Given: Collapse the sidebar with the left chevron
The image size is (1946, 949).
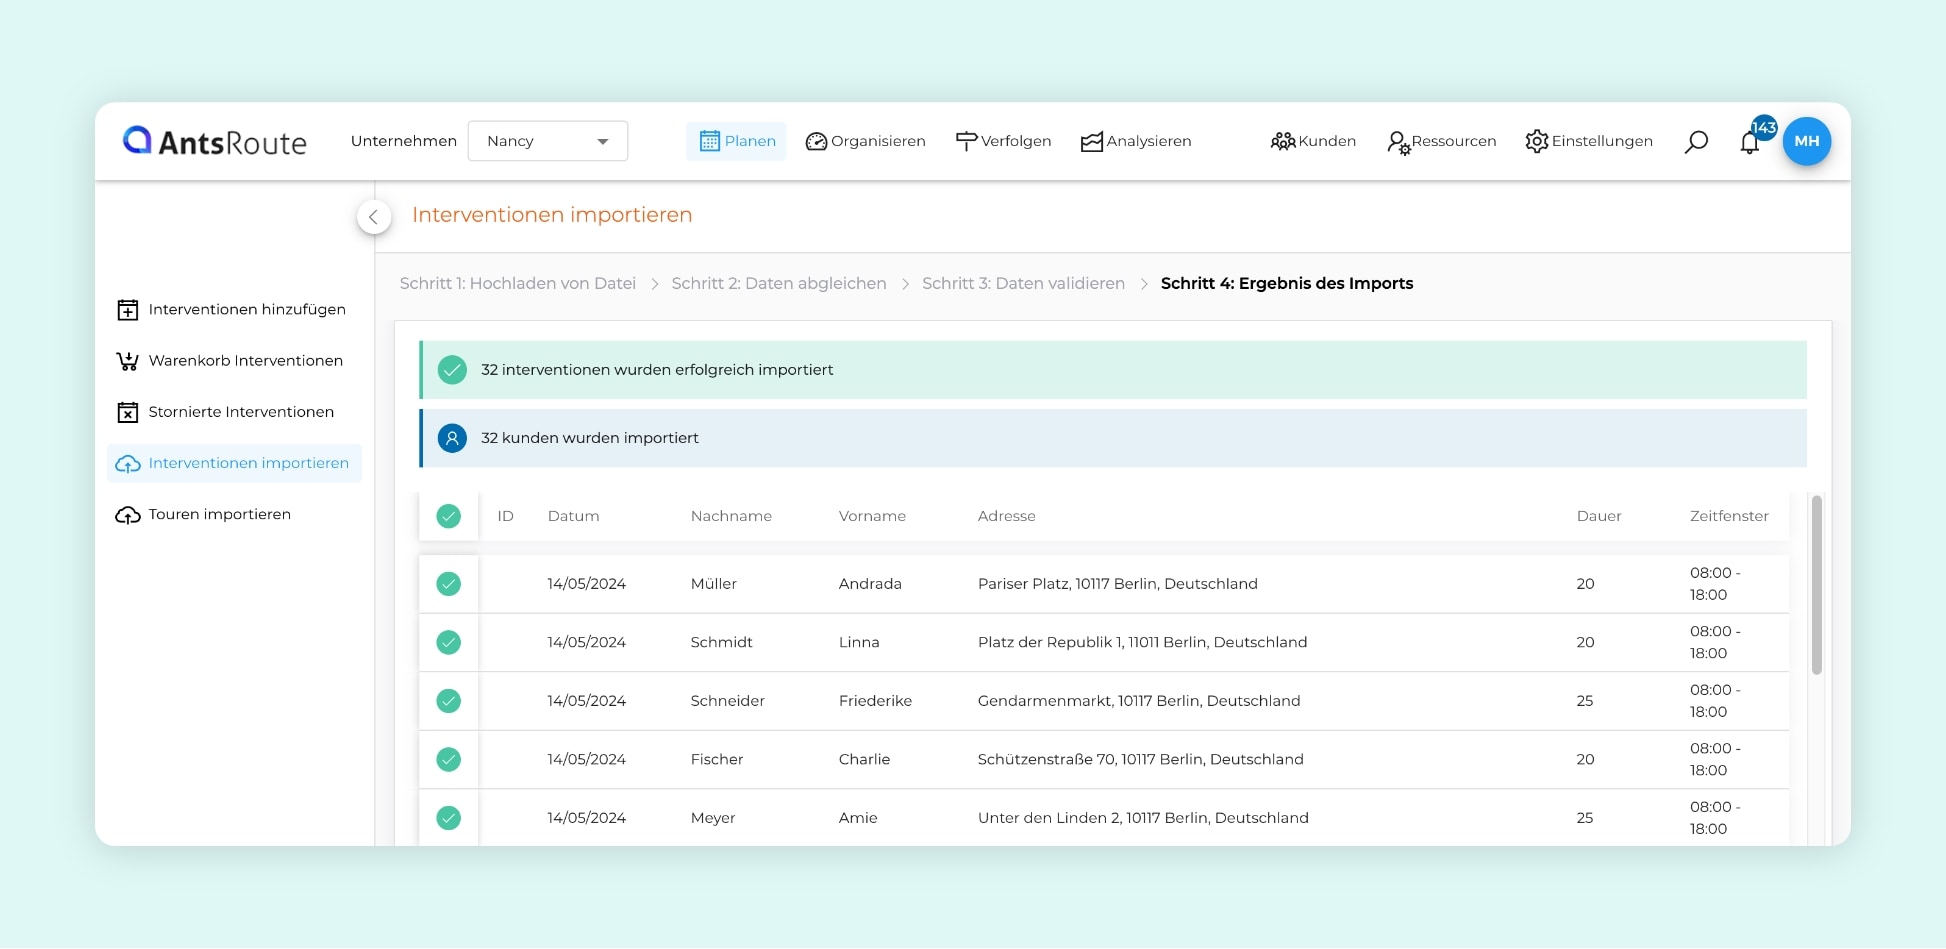Looking at the screenshot, I should tap(373, 216).
